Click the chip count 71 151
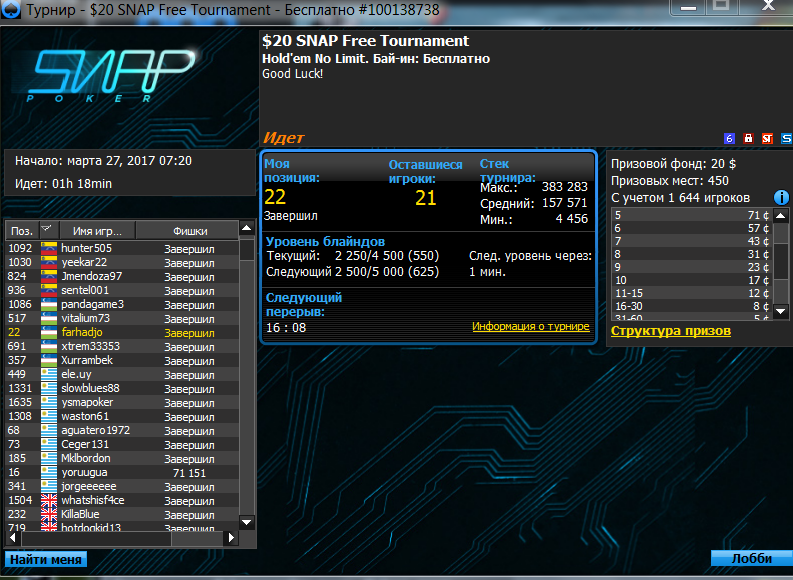Image resolution: width=793 pixels, height=580 pixels. 189,473
